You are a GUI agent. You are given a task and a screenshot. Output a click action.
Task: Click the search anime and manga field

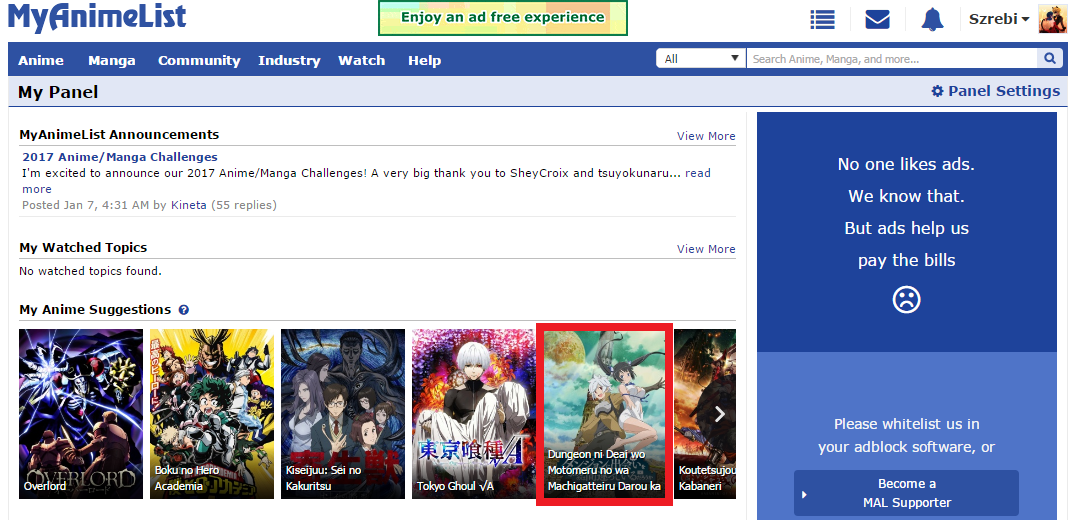tap(892, 59)
